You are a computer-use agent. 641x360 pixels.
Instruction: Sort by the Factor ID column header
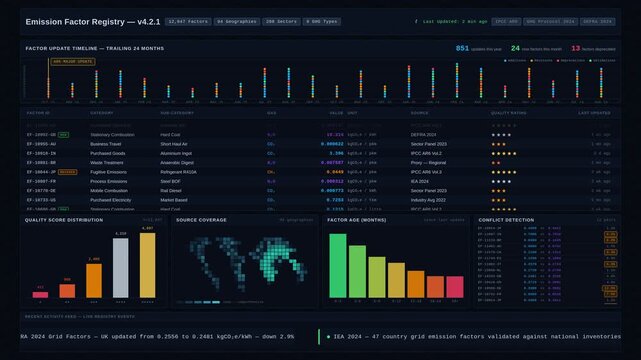[38, 113]
